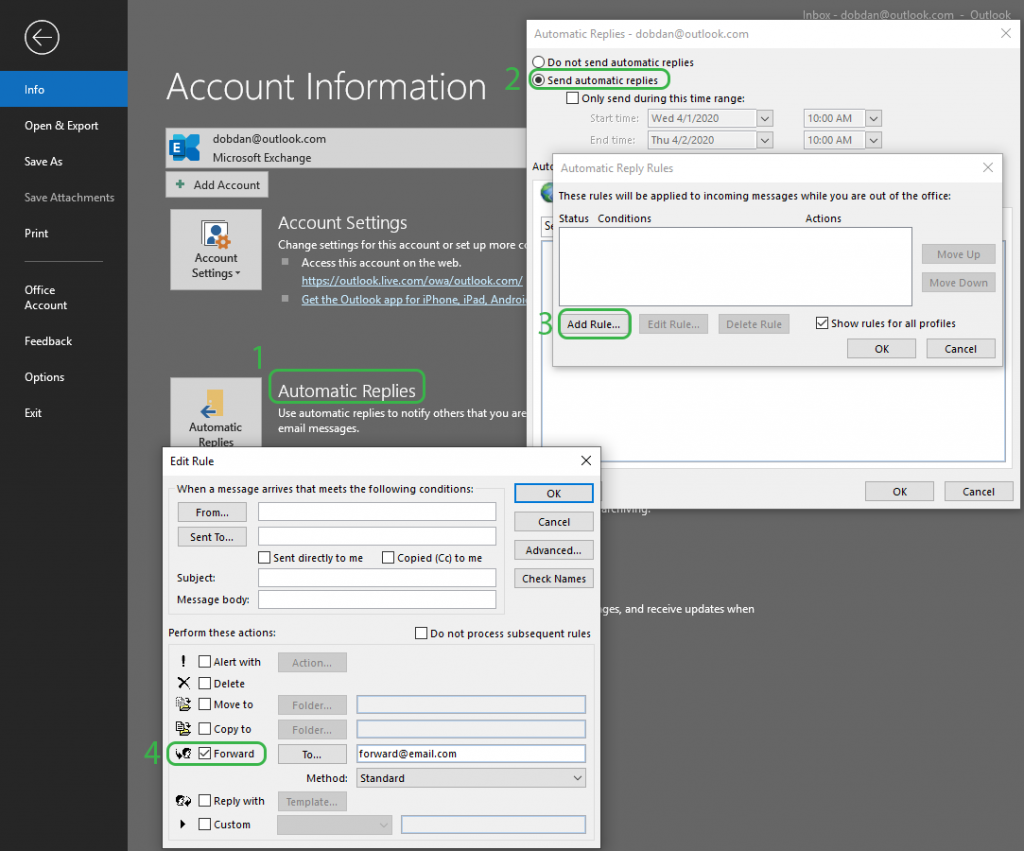Tick the Sent directly to me checkbox

(x=265, y=558)
